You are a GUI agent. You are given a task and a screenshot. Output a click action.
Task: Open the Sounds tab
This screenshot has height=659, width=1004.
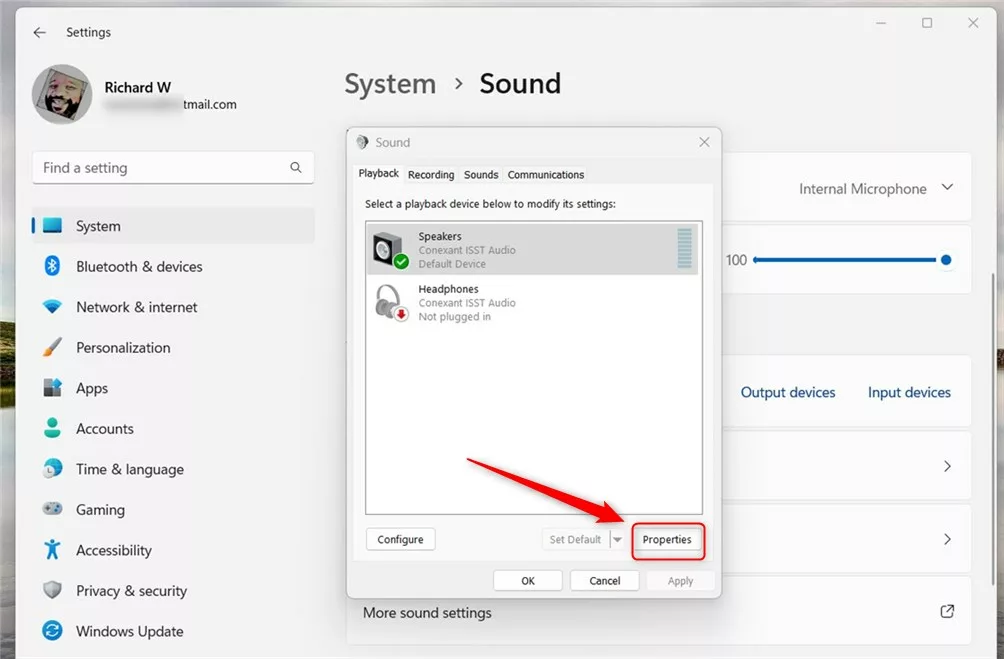[x=481, y=175]
